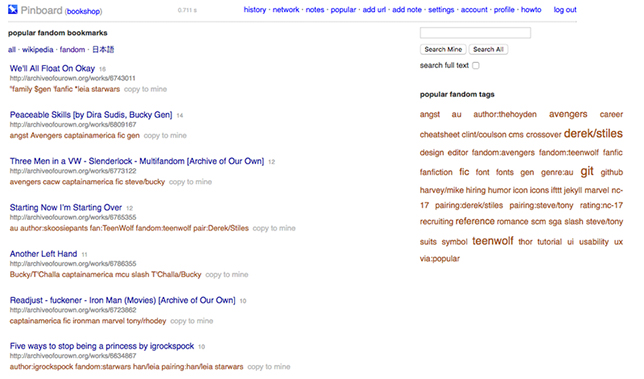Open 'Five ways to stop being a princess'
The image size is (644, 379).
[x=102, y=346]
